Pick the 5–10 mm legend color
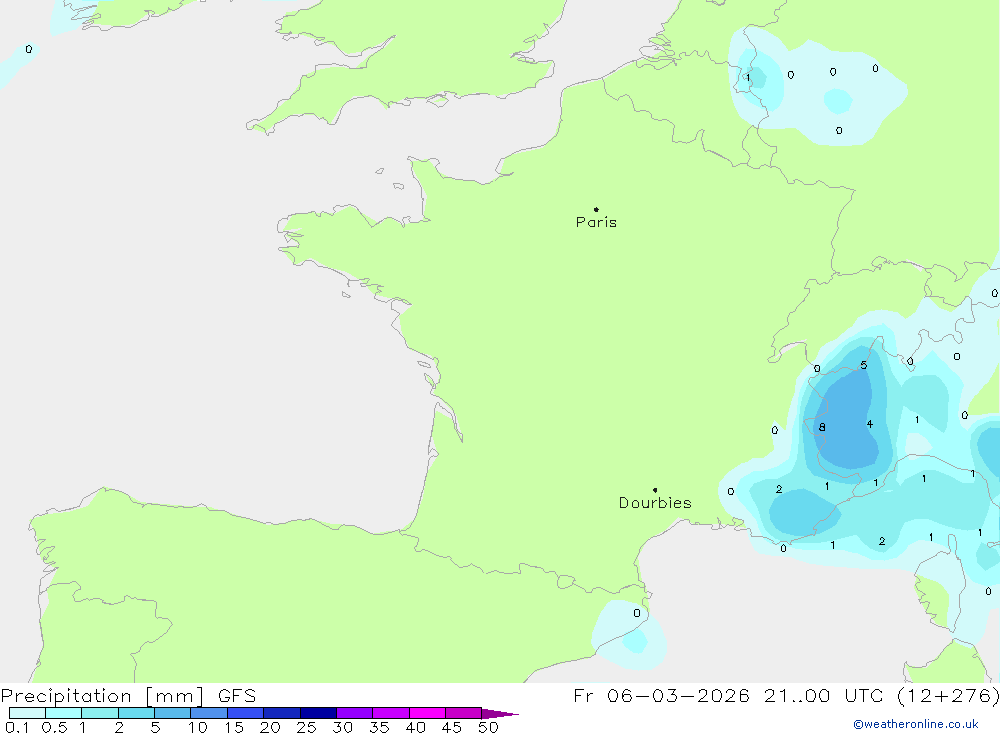Image resolution: width=1000 pixels, height=733 pixels. [x=173, y=713]
